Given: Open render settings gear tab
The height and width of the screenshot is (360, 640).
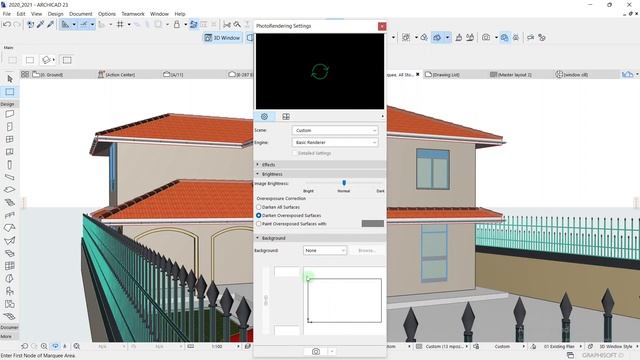Looking at the screenshot, I should click(x=264, y=117).
